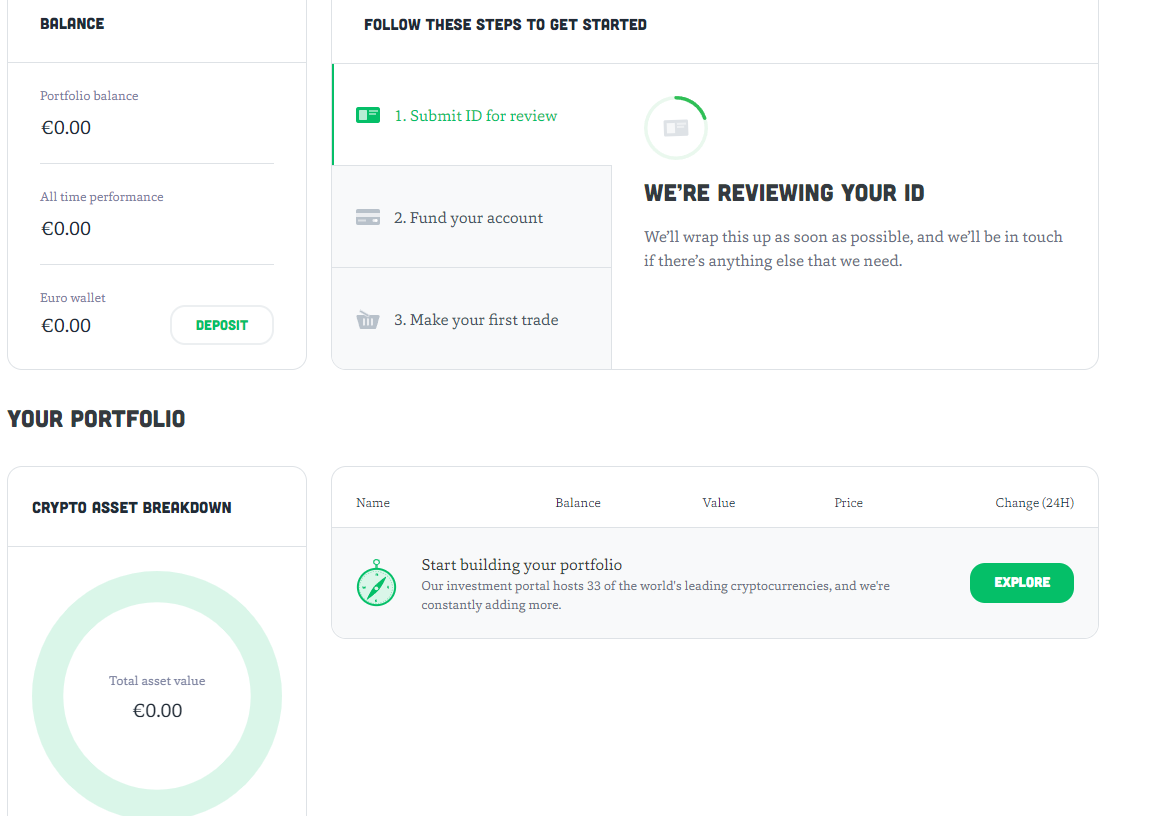Click the 'Start building your portfolio' text
The width and height of the screenshot is (1167, 816).
pos(521,564)
